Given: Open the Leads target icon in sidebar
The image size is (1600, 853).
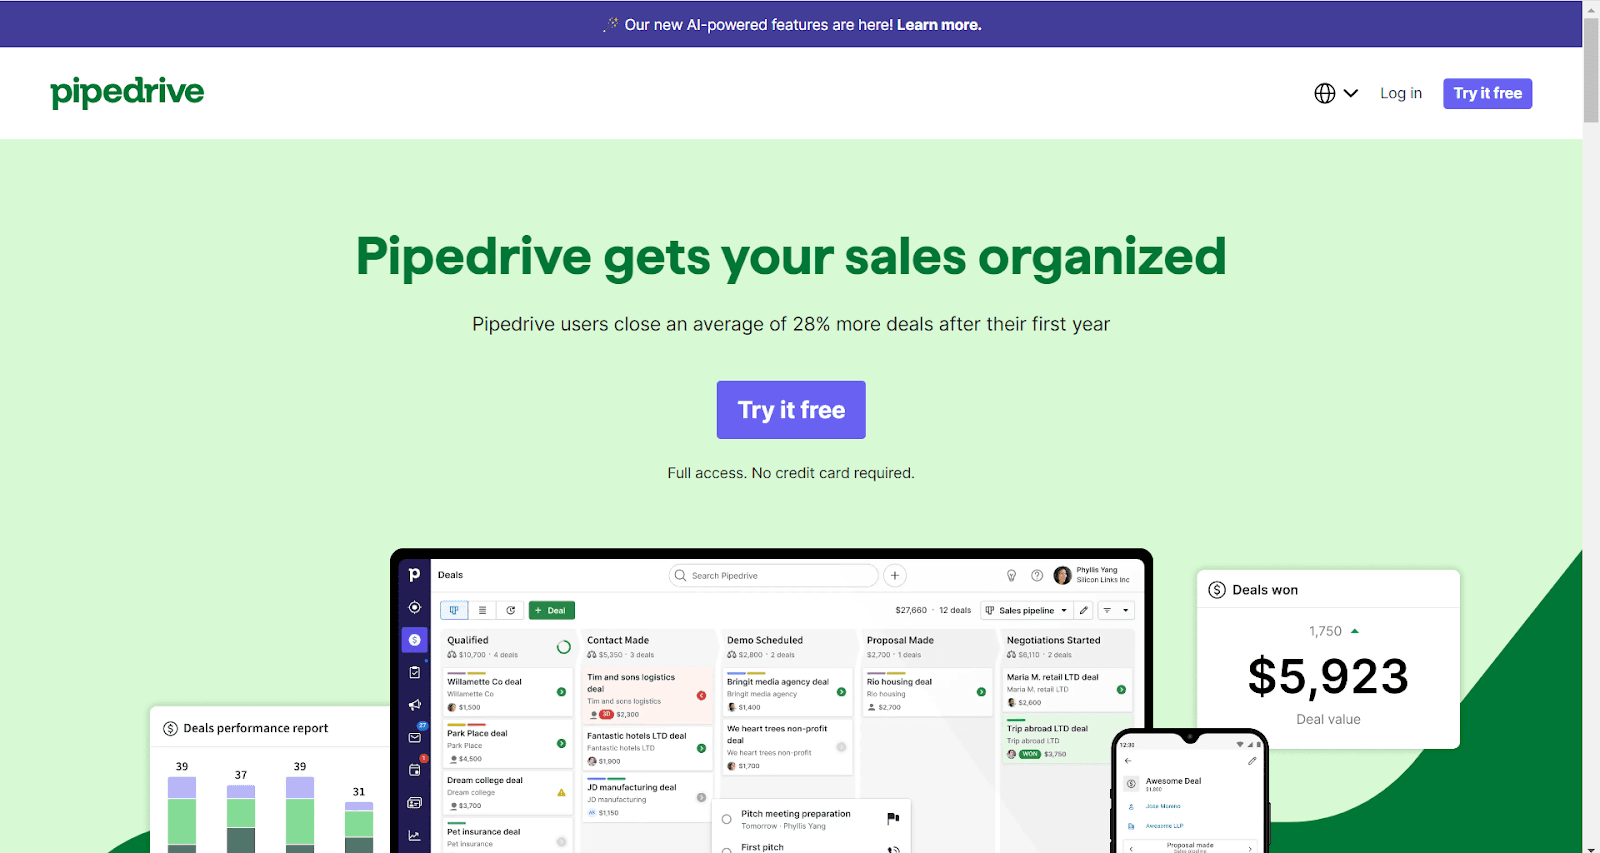Looking at the screenshot, I should click(x=414, y=607).
